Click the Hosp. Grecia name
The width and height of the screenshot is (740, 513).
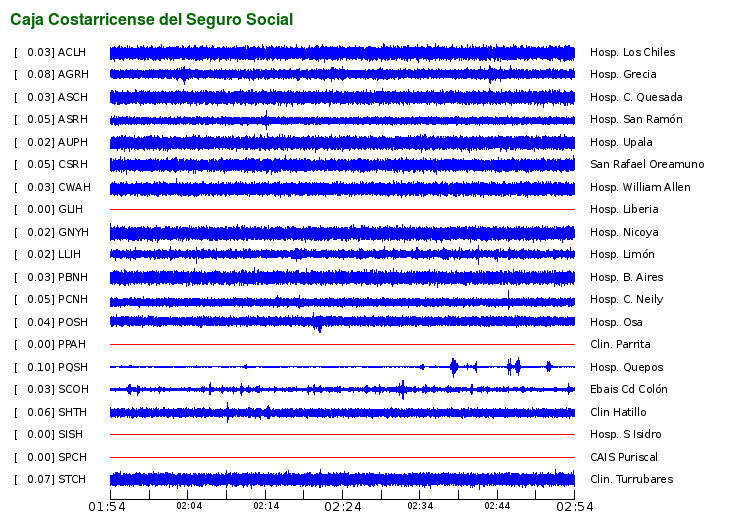tap(623, 74)
